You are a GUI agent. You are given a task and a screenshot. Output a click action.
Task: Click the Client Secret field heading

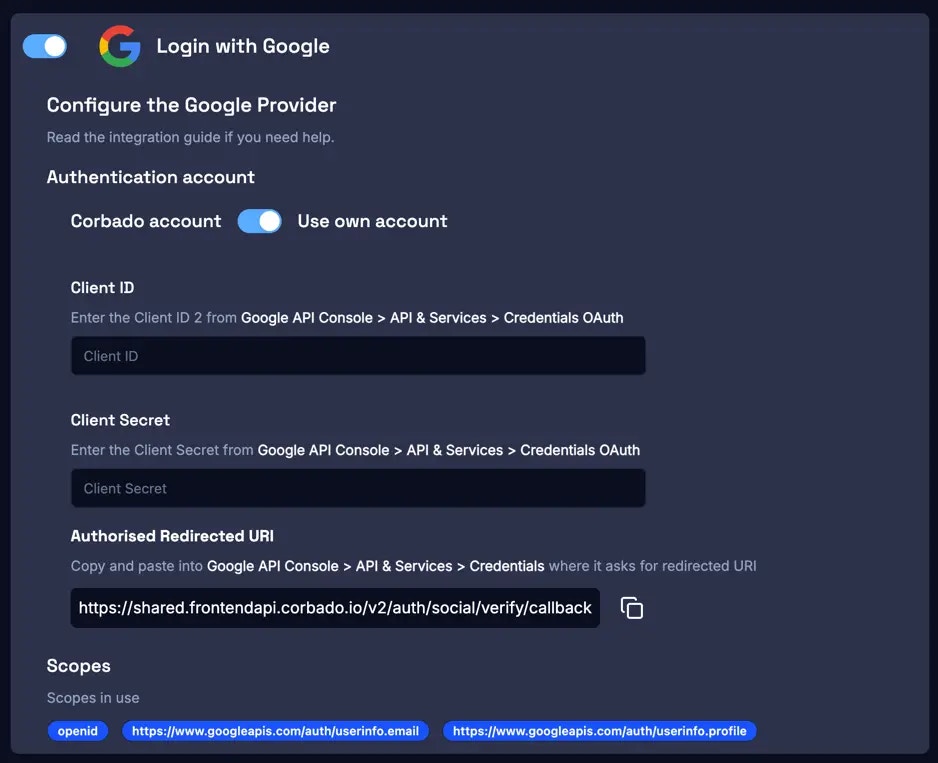pyautogui.click(x=120, y=420)
